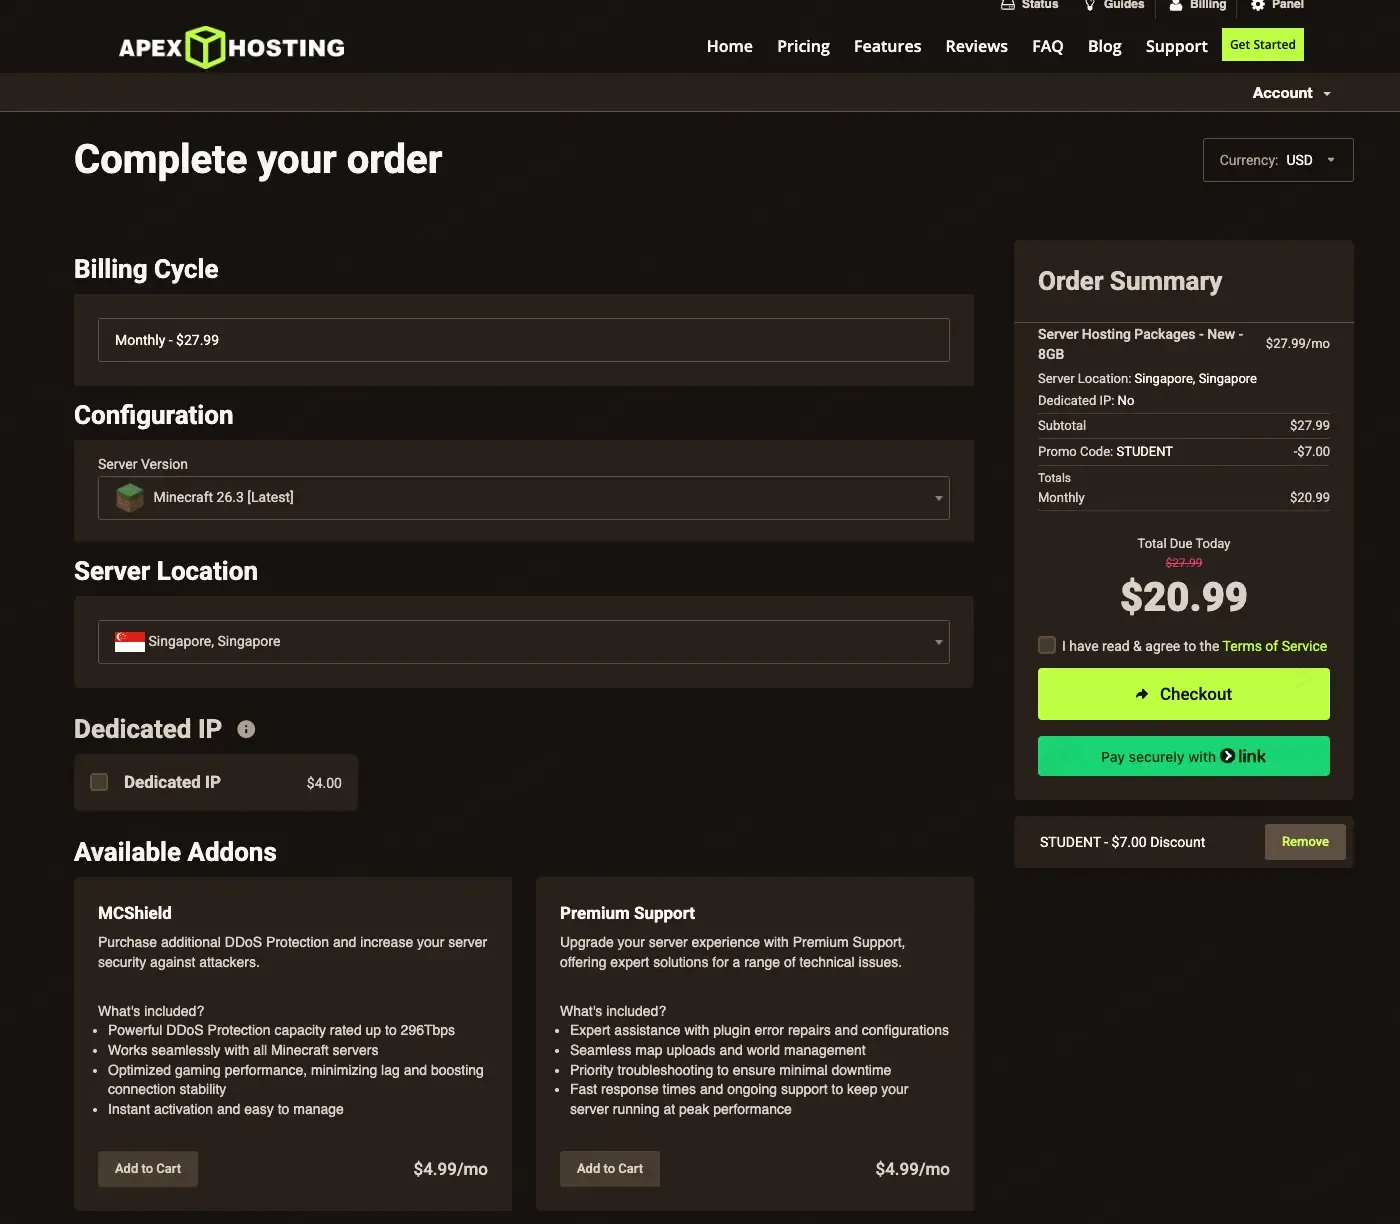
Task: Click the Minecraft grass block icon
Action: click(x=130, y=497)
